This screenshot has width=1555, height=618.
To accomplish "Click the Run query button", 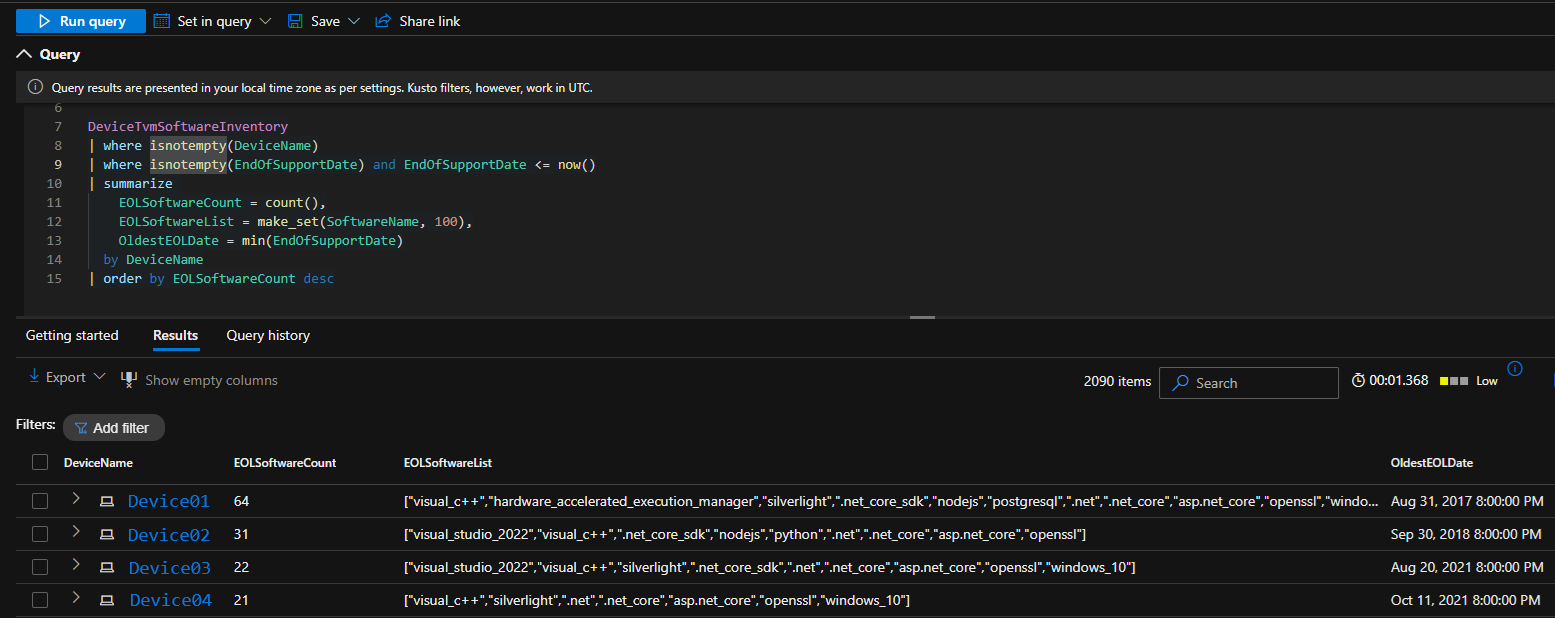I will (x=81, y=21).
